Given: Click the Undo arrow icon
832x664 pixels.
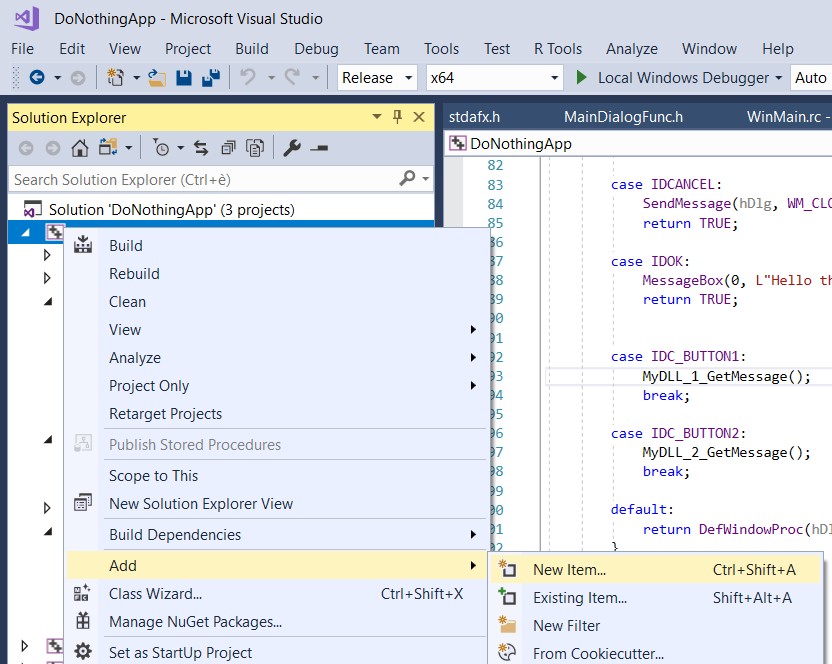Looking at the screenshot, I should (x=248, y=77).
